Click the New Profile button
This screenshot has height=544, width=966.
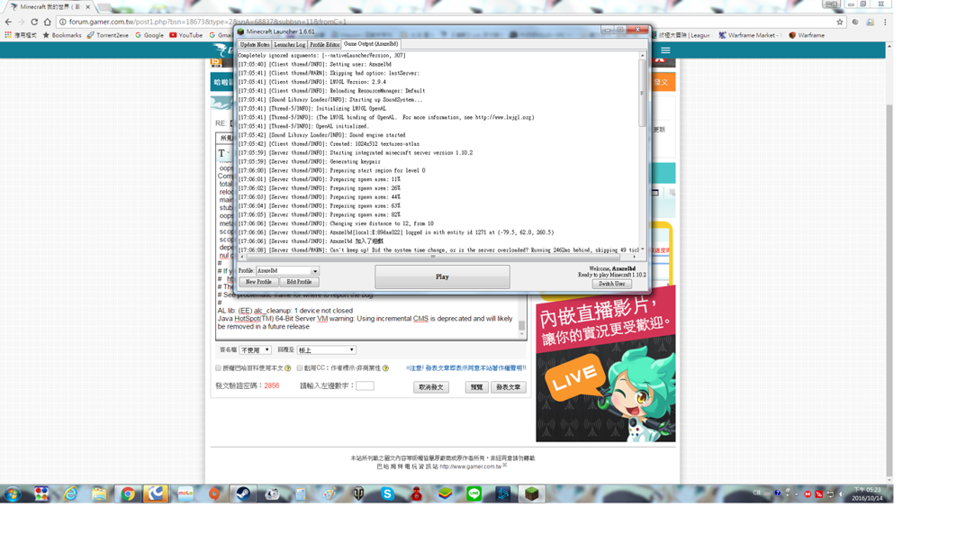click(258, 282)
